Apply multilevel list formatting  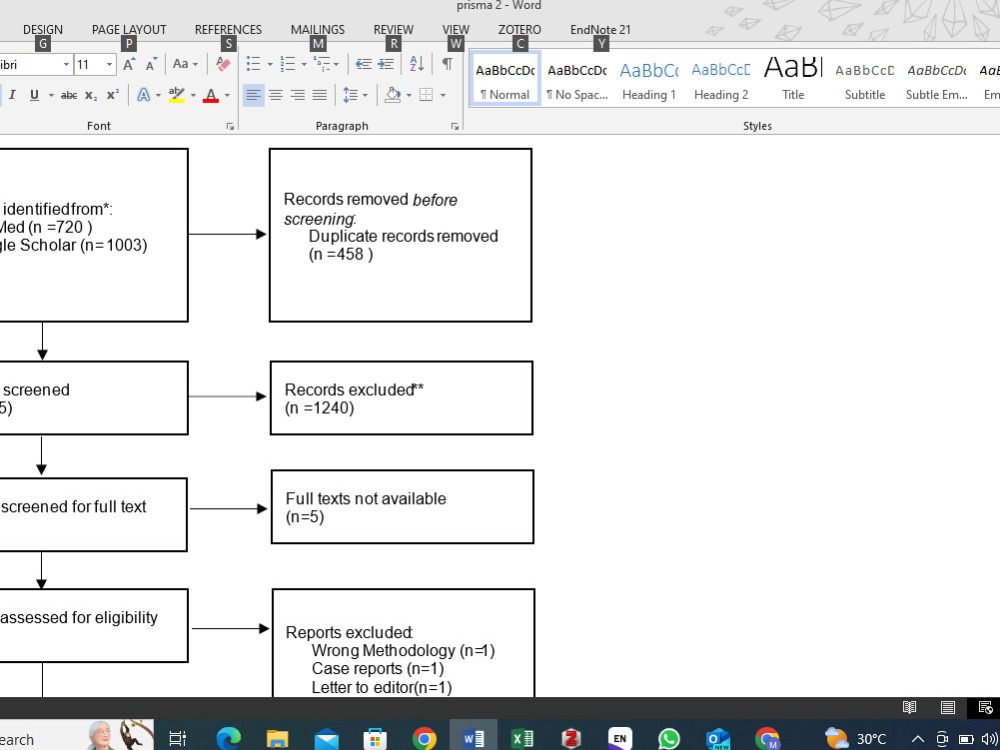[x=321, y=64]
